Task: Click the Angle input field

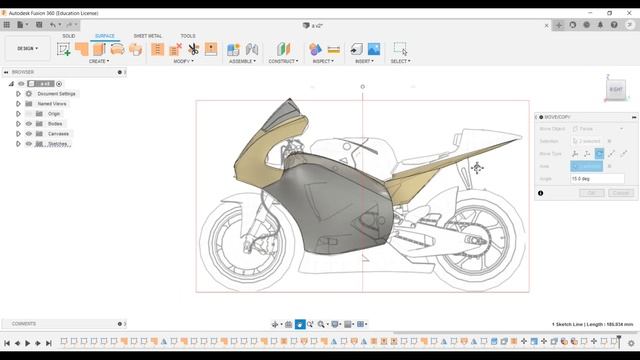Action: click(597, 179)
